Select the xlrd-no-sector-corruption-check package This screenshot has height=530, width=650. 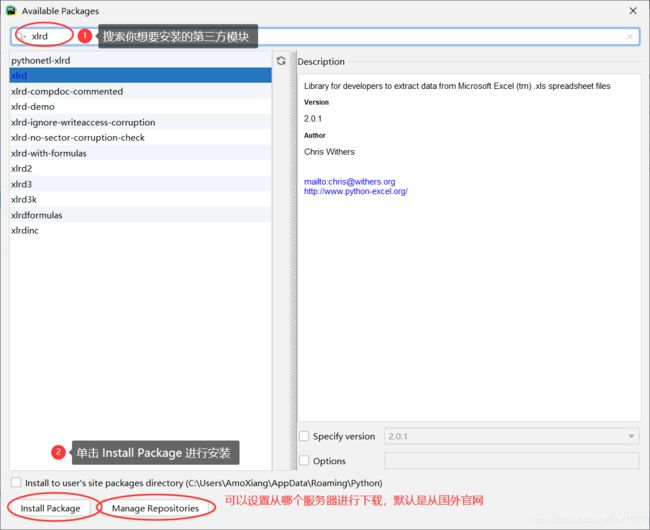(141, 138)
